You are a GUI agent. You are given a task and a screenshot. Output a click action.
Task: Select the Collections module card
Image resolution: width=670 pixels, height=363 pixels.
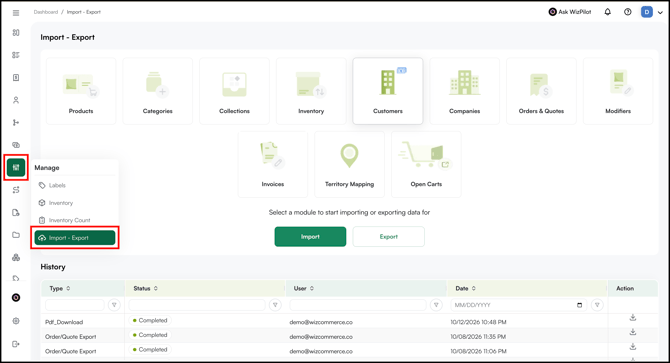point(234,91)
